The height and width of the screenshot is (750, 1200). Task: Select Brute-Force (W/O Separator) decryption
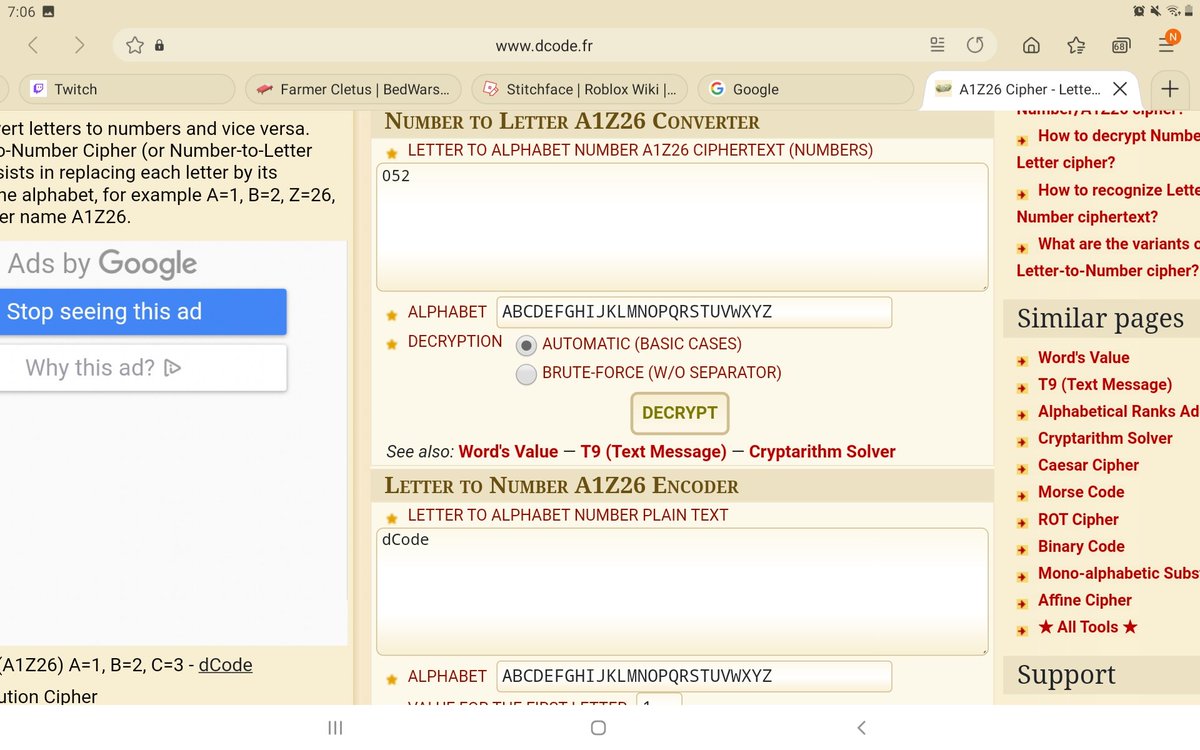pos(526,374)
